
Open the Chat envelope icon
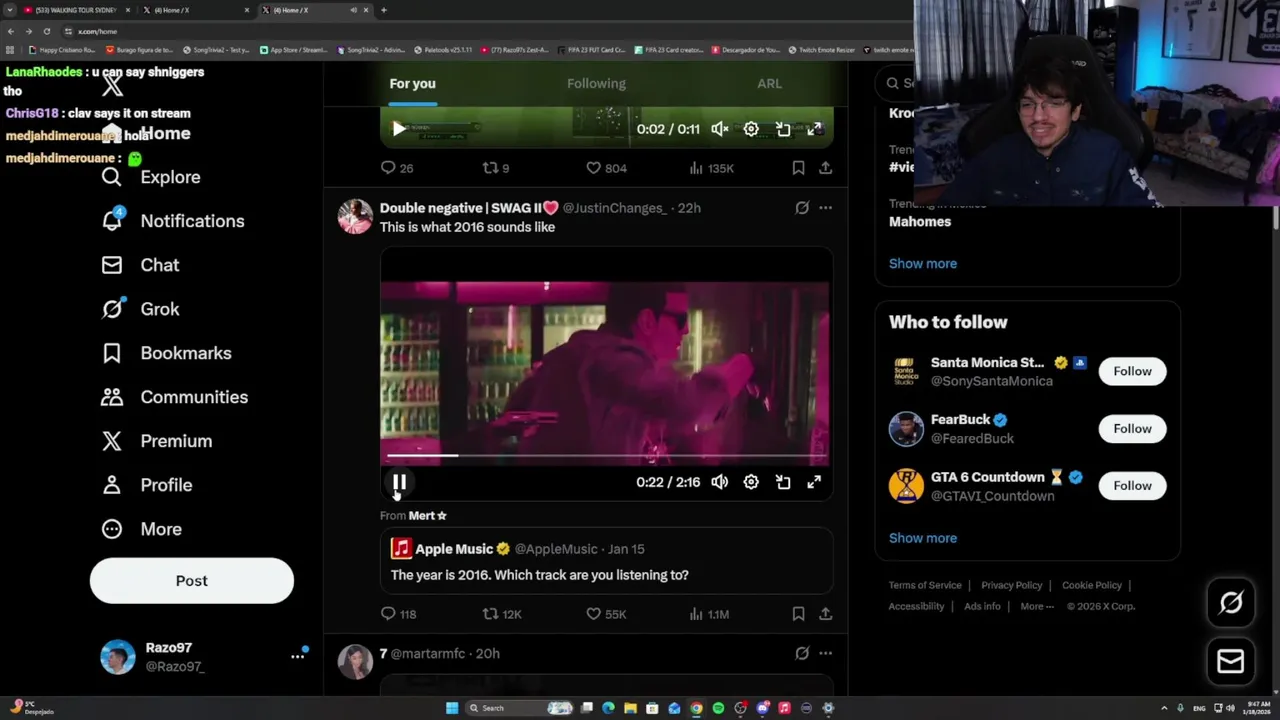111,265
